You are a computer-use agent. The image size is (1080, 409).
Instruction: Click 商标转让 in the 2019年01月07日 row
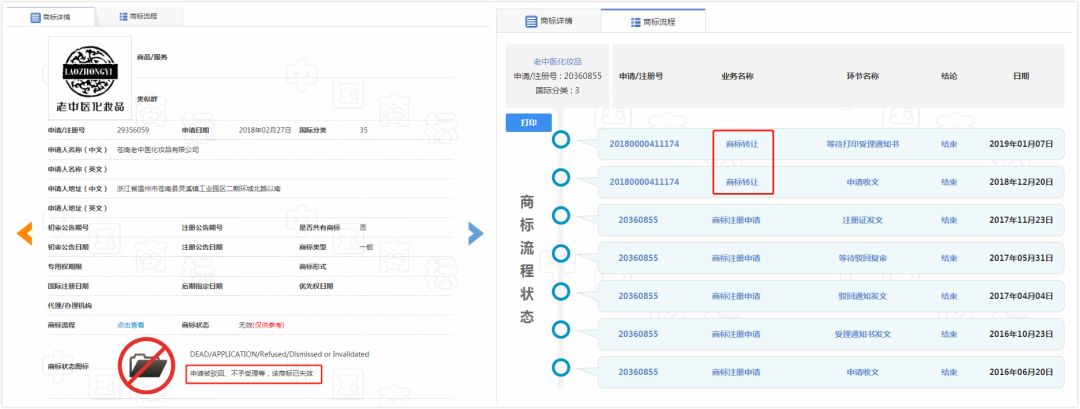pyautogui.click(x=742, y=145)
